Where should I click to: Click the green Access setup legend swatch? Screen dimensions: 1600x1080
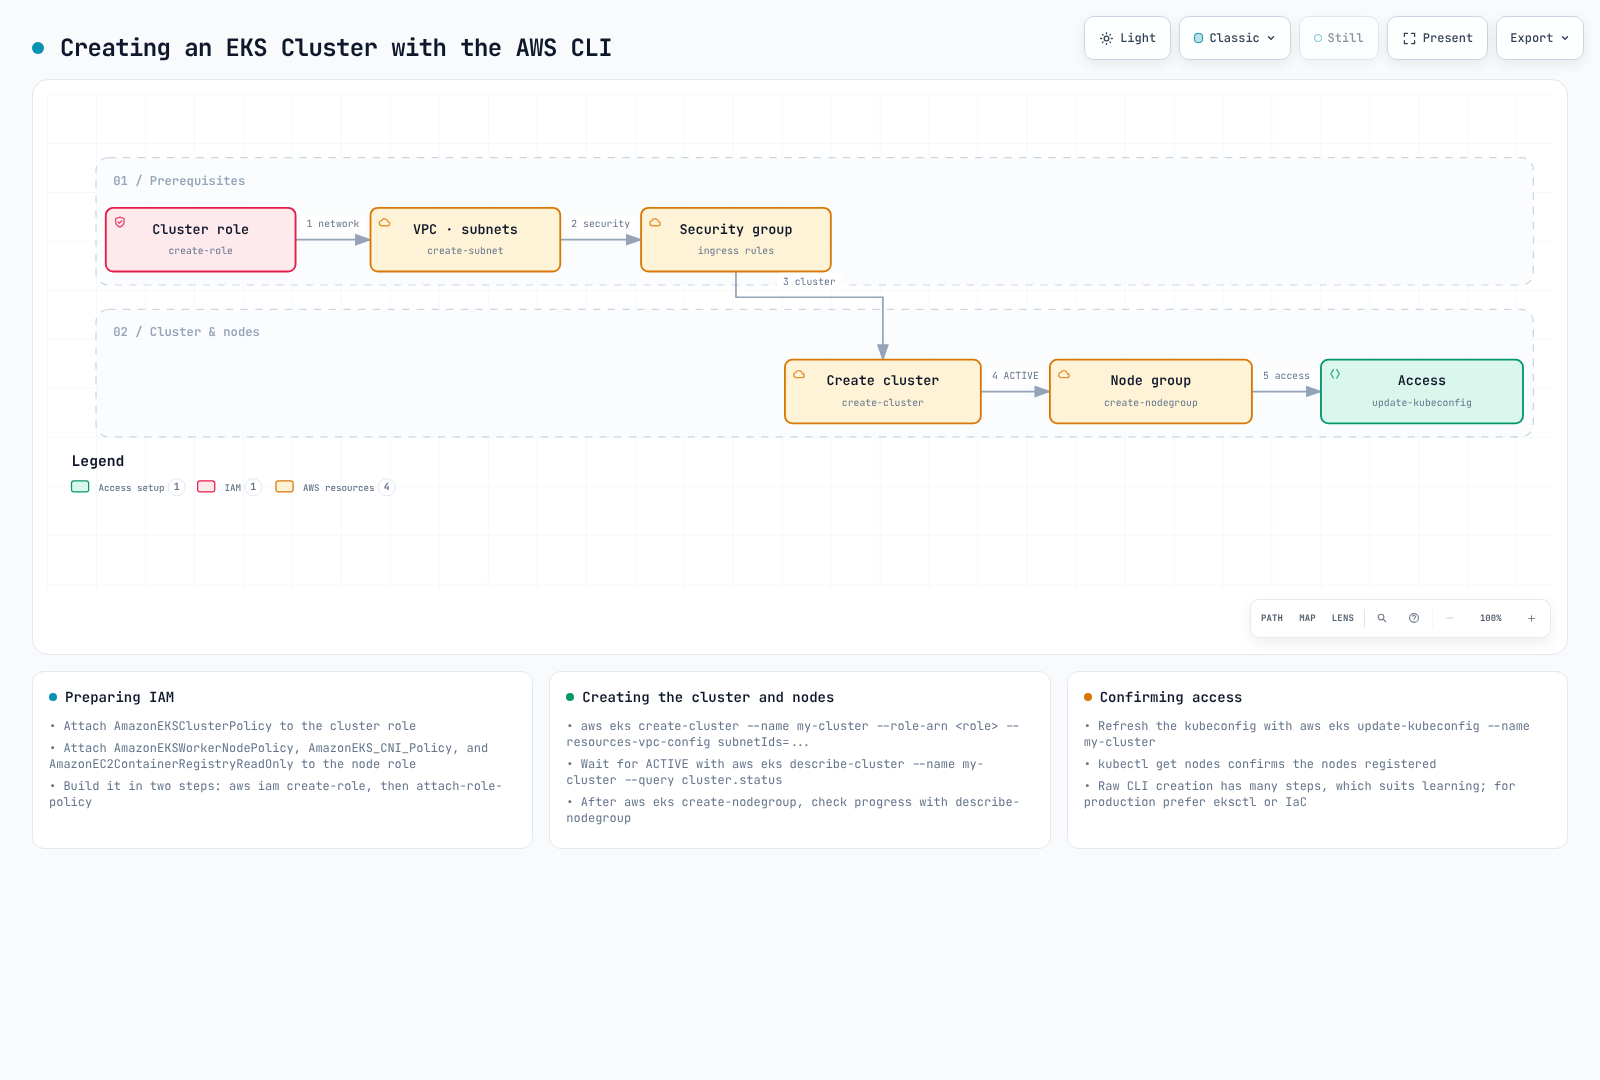pos(81,487)
